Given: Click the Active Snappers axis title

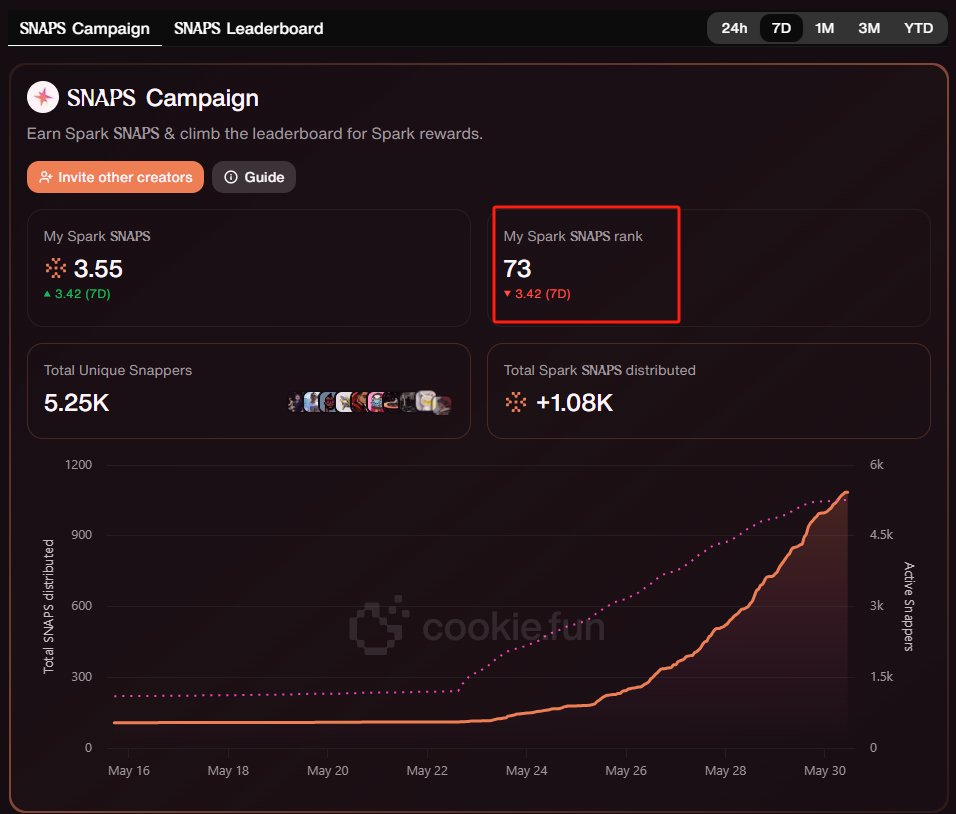Looking at the screenshot, I should [908, 607].
